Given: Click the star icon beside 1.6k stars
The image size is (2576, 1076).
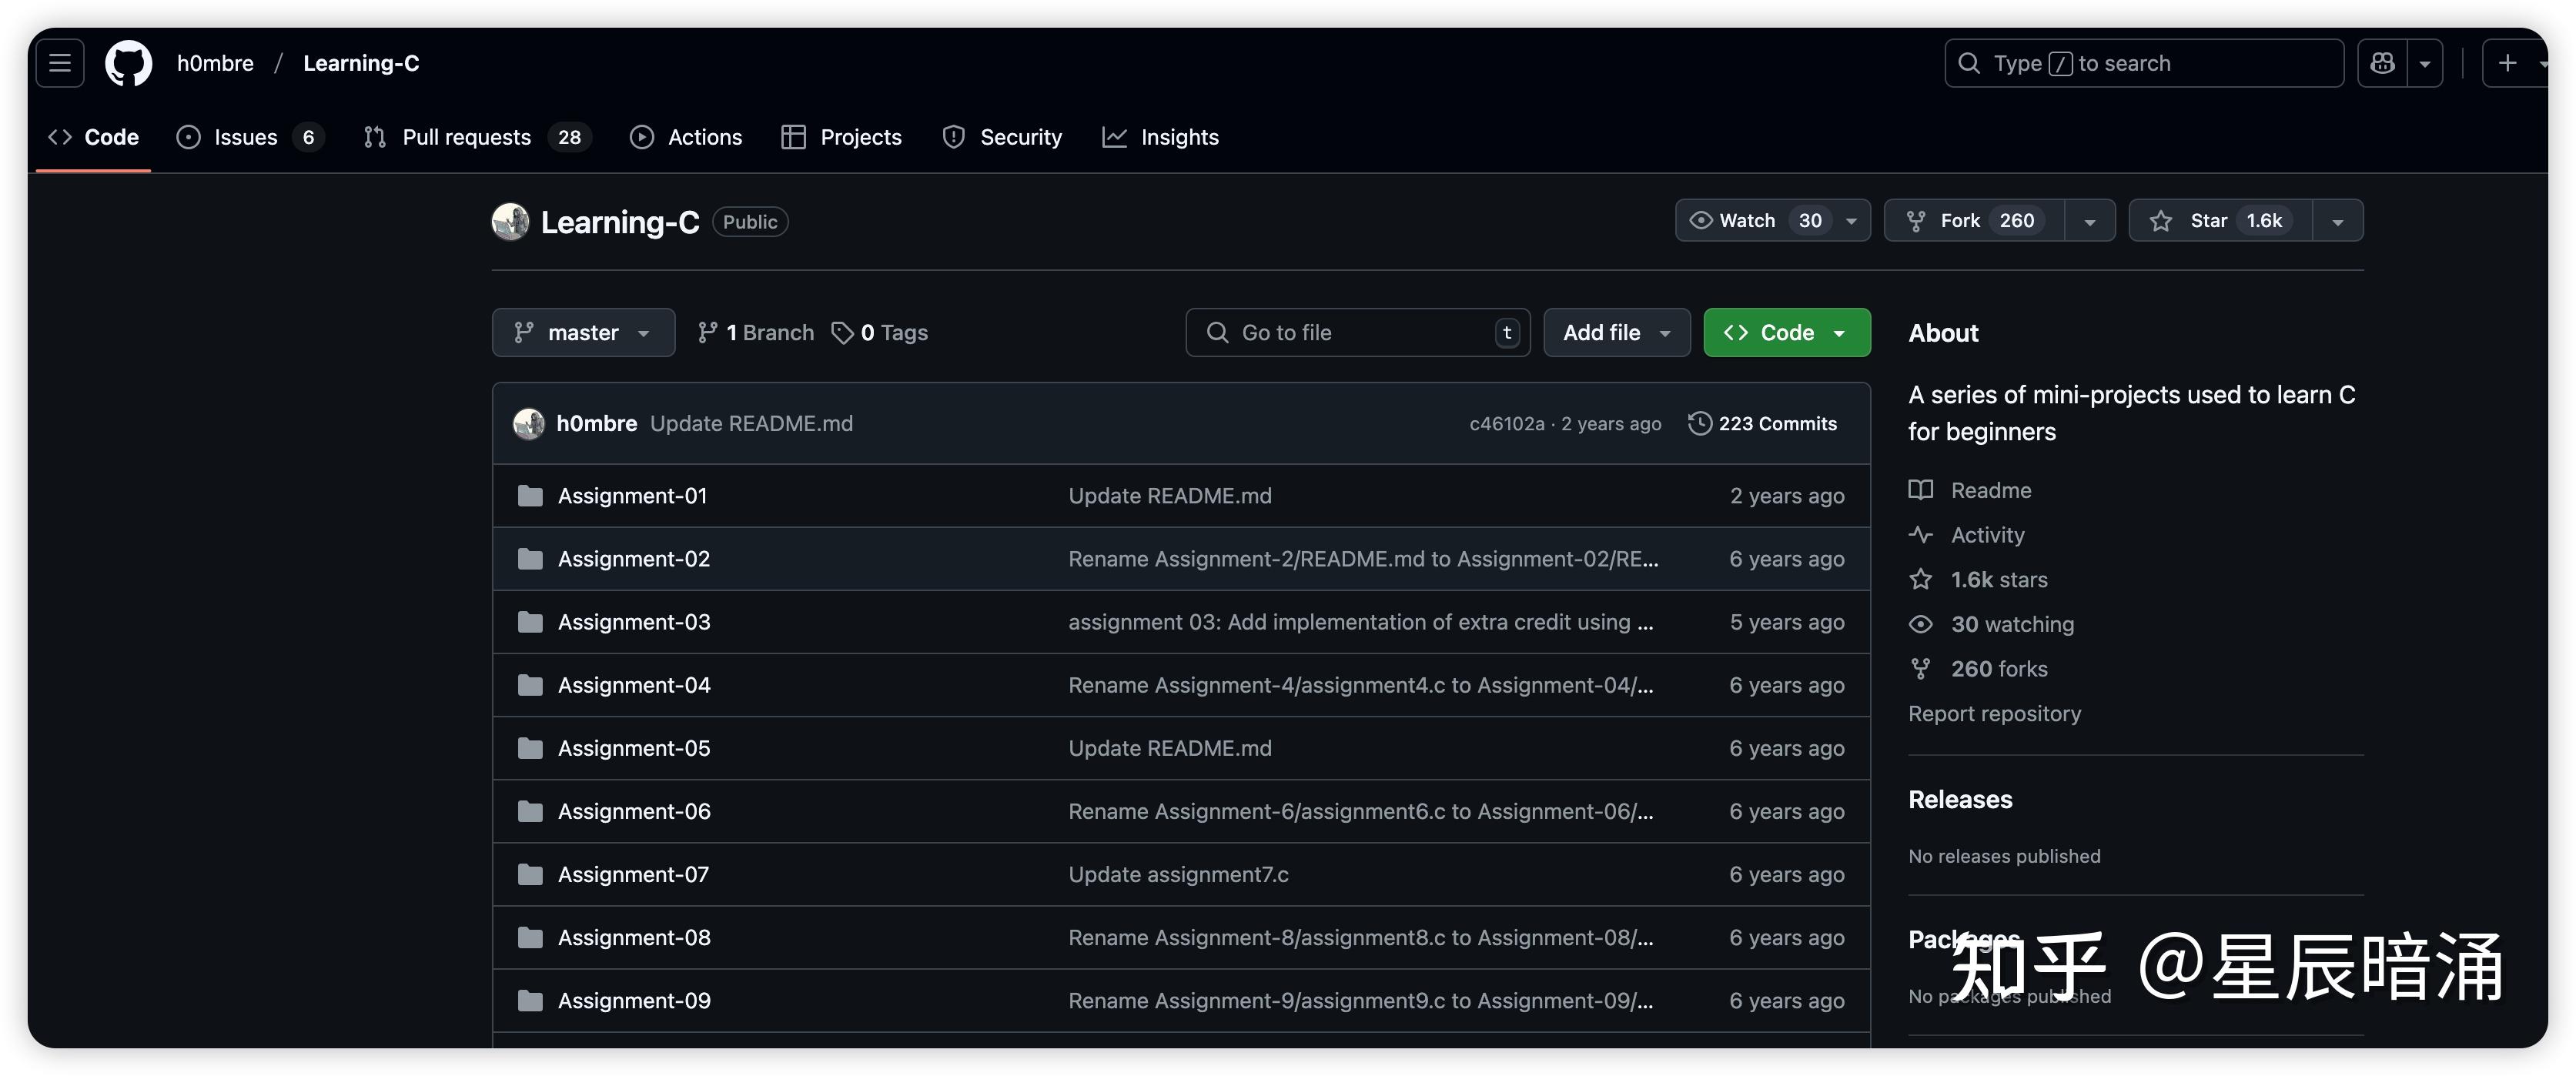Looking at the screenshot, I should (x=1920, y=579).
